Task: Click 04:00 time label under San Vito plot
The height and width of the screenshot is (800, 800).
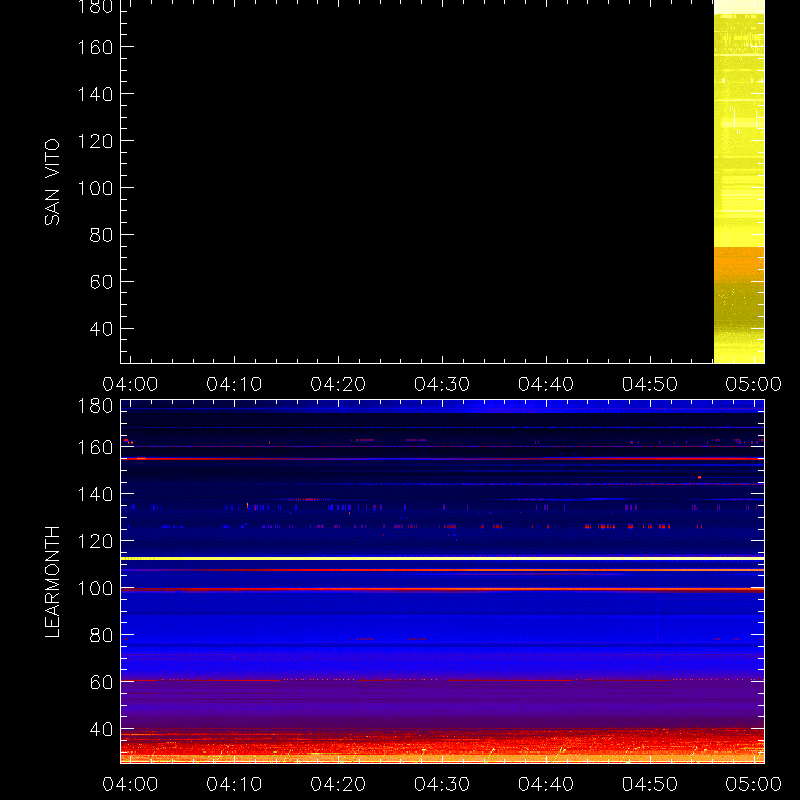Action: [130, 384]
